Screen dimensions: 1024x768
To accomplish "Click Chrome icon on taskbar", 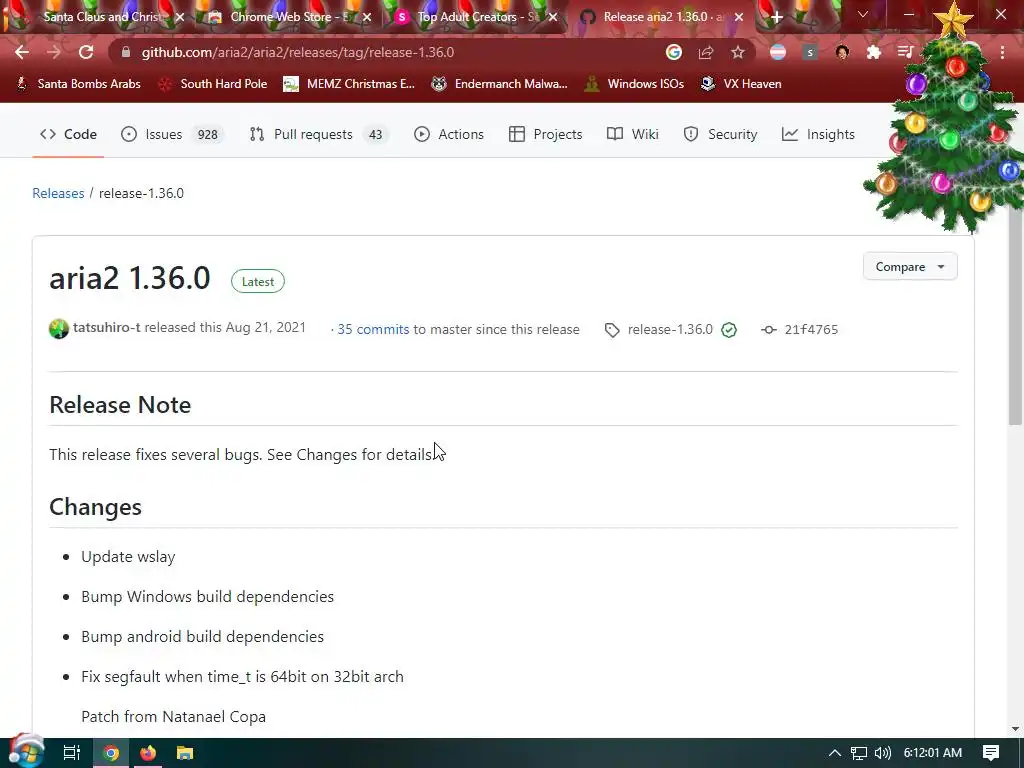I will 111,753.
